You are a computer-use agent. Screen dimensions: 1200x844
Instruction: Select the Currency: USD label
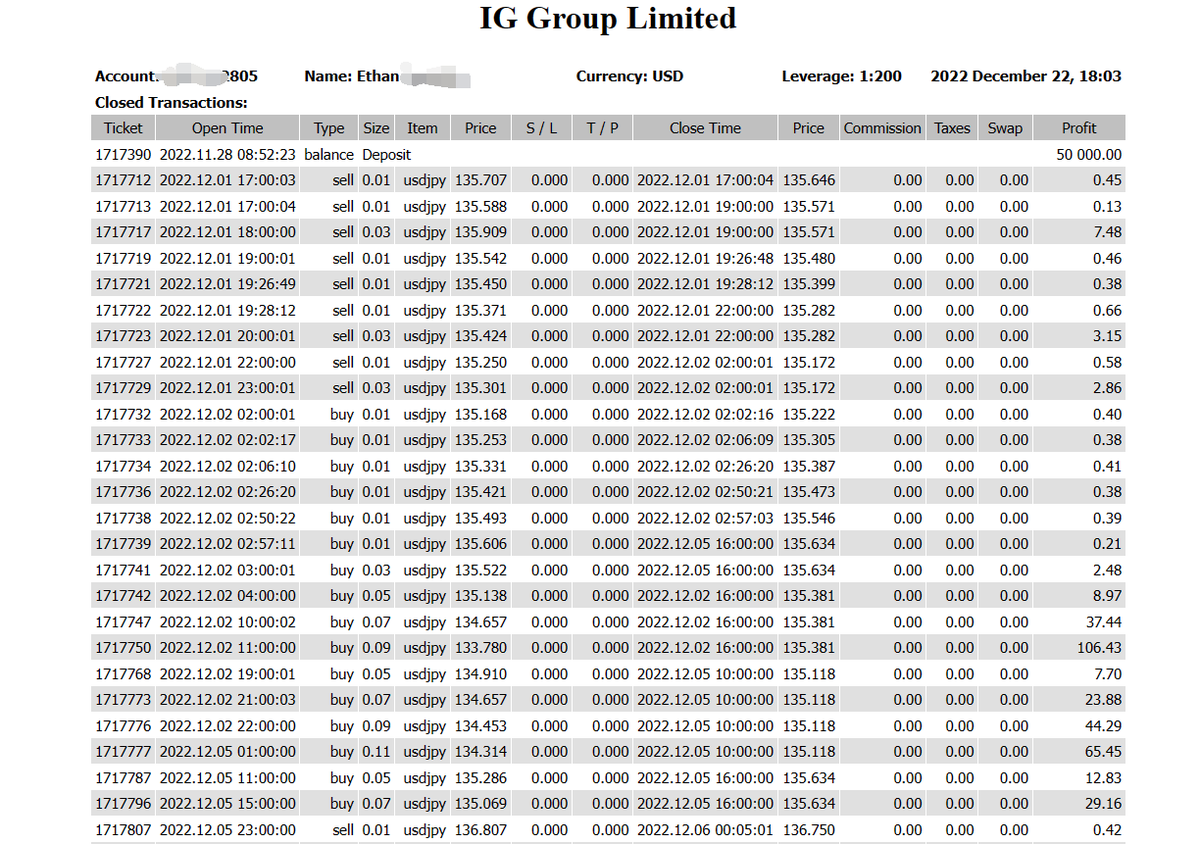630,76
